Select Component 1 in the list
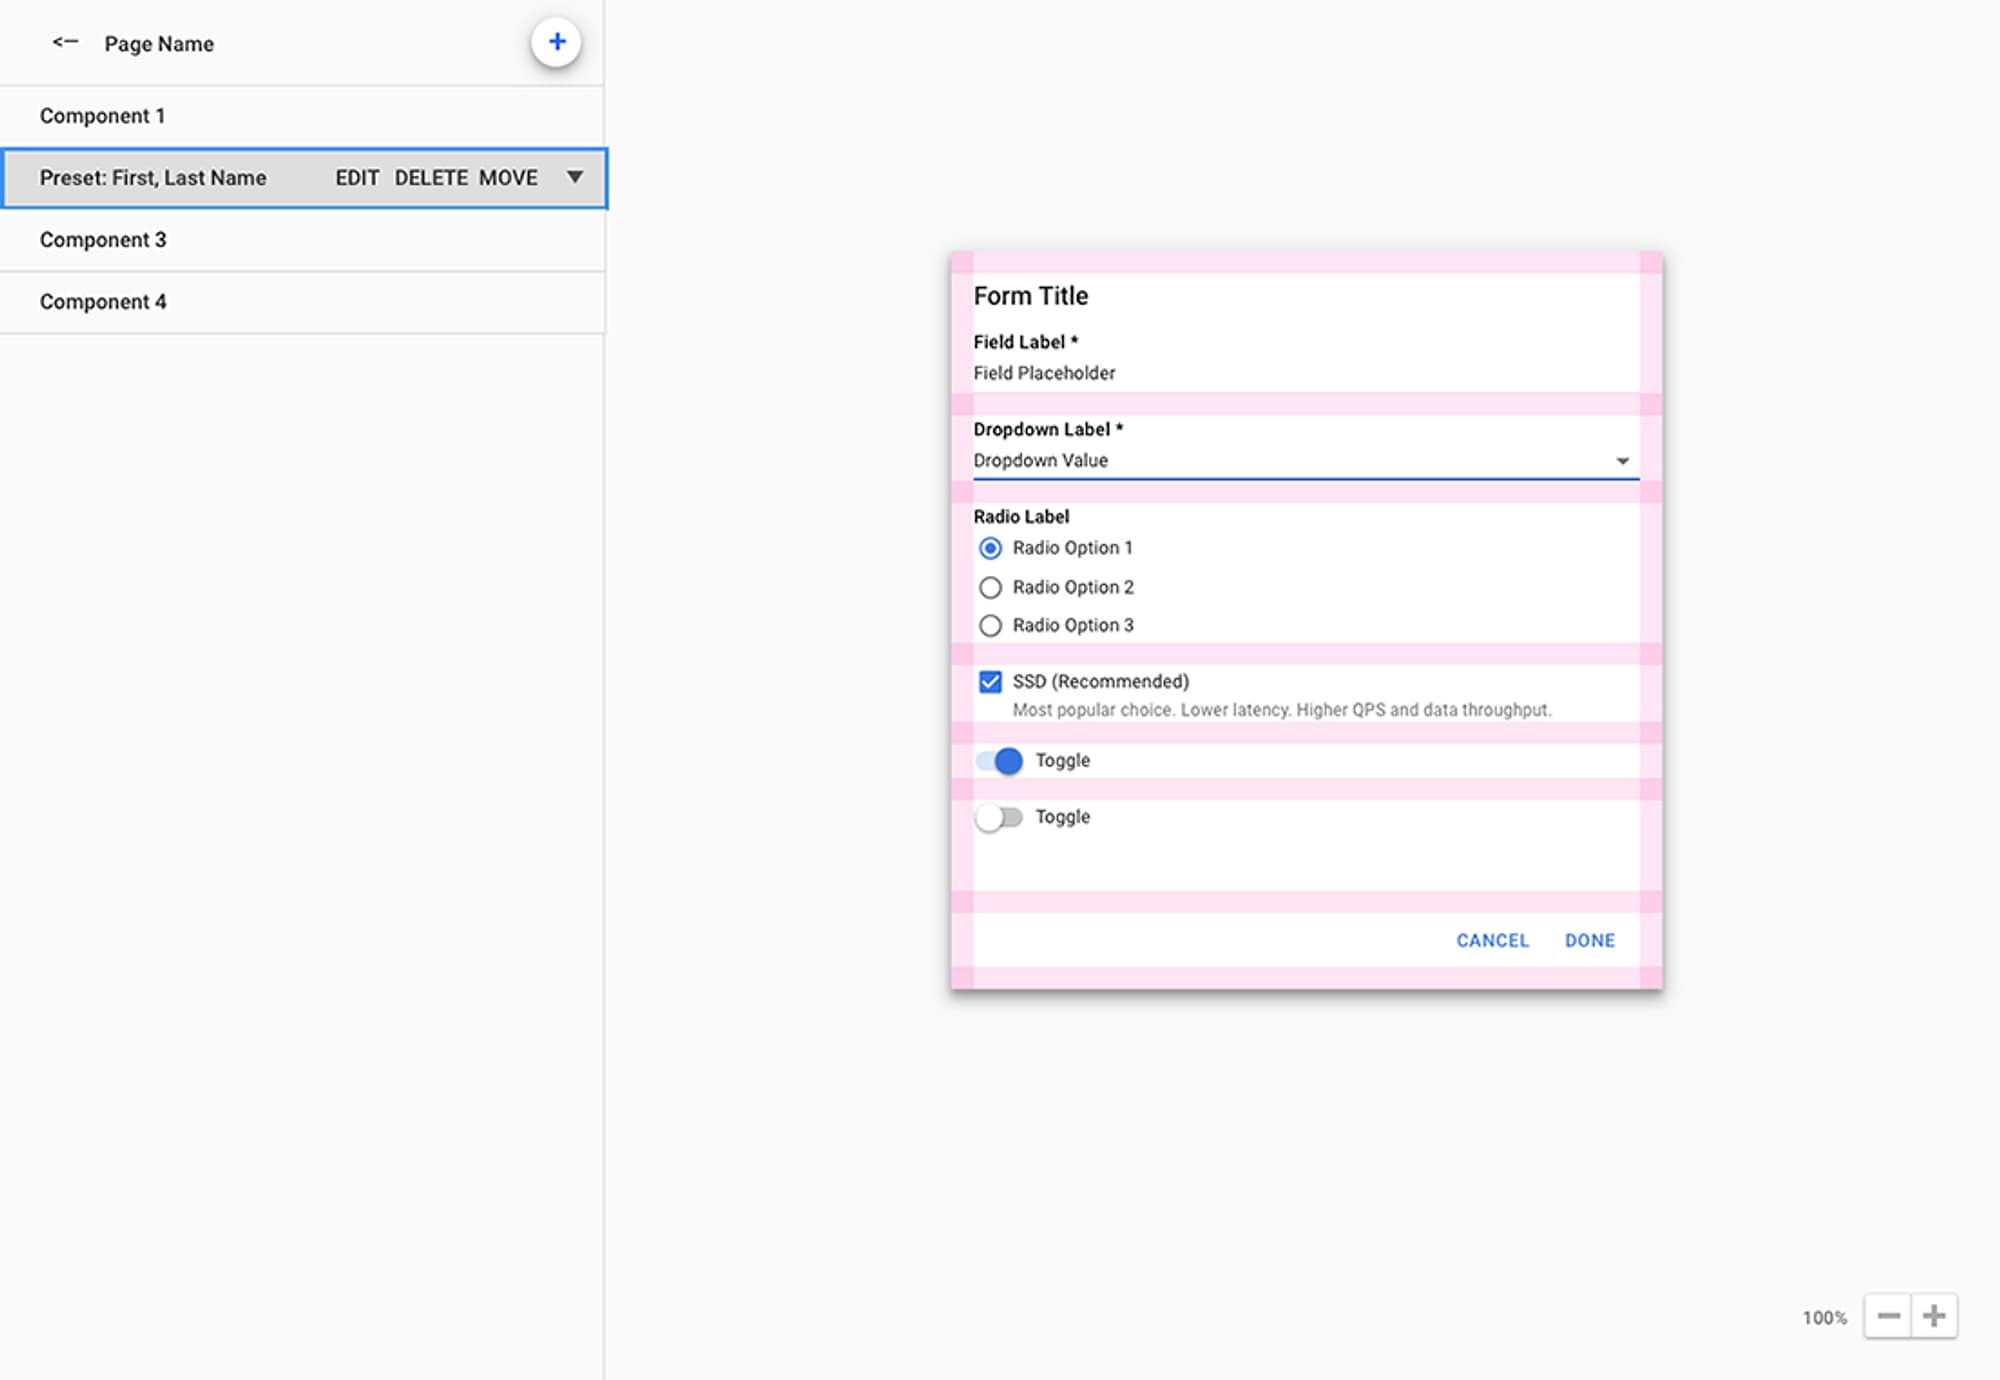This screenshot has width=2000, height=1380. tap(302, 116)
